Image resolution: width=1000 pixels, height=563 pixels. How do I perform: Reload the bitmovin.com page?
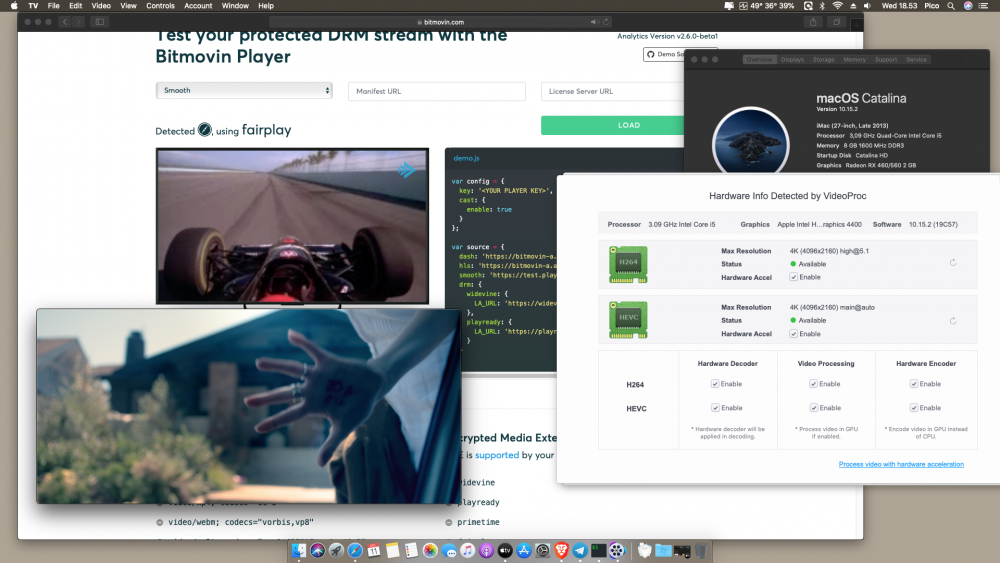point(606,22)
